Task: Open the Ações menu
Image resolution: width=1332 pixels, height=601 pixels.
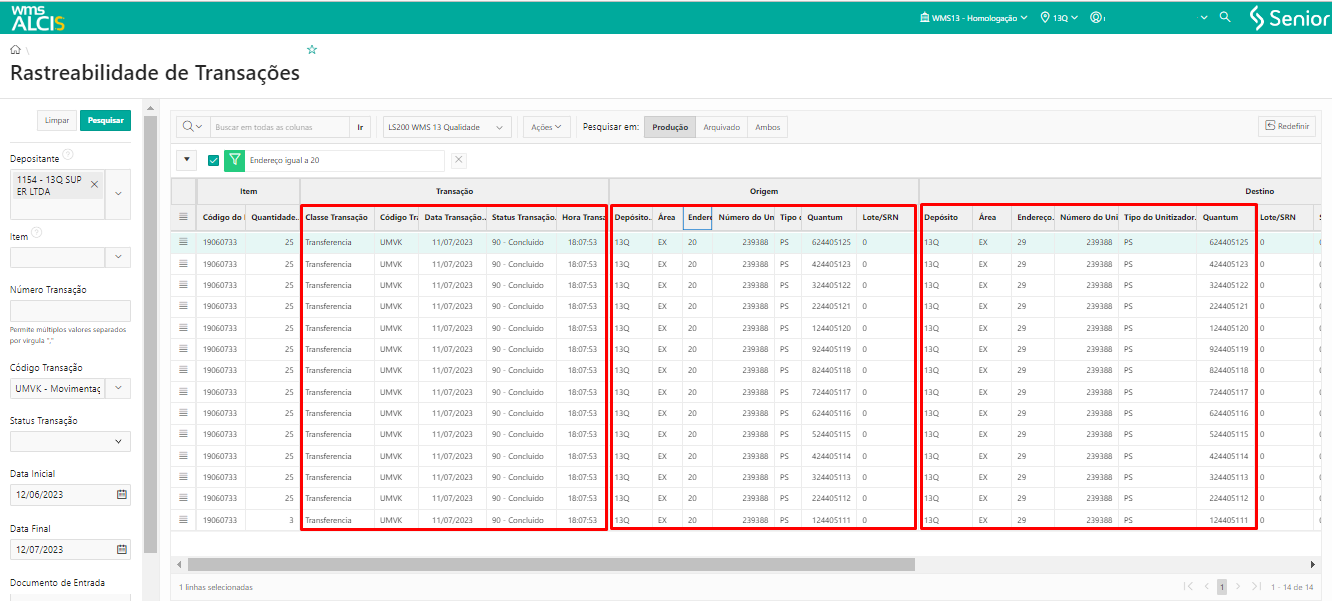Action: (x=546, y=127)
